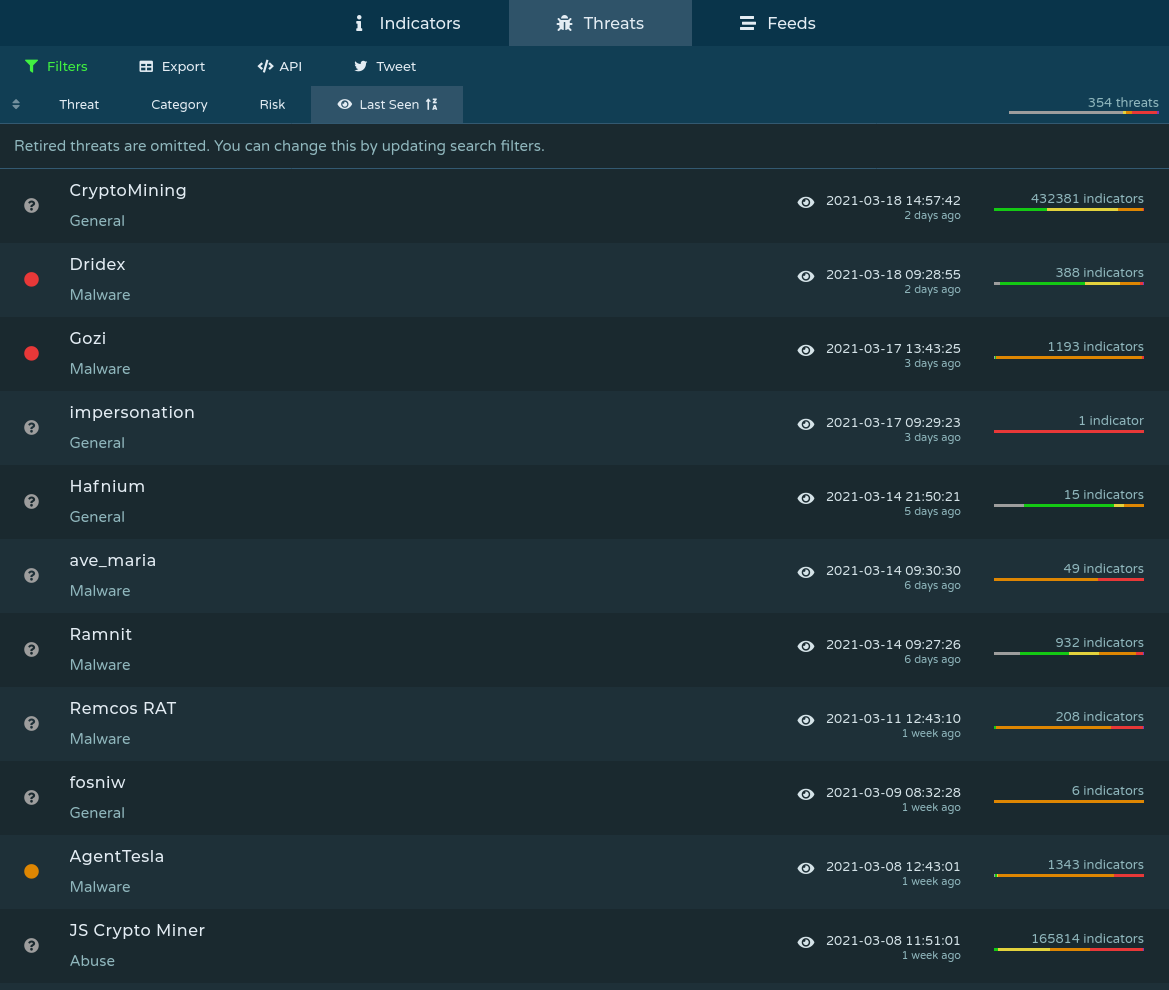The image size is (1169, 990).
Task: Switch to the Indicators tab
Action: [407, 22]
